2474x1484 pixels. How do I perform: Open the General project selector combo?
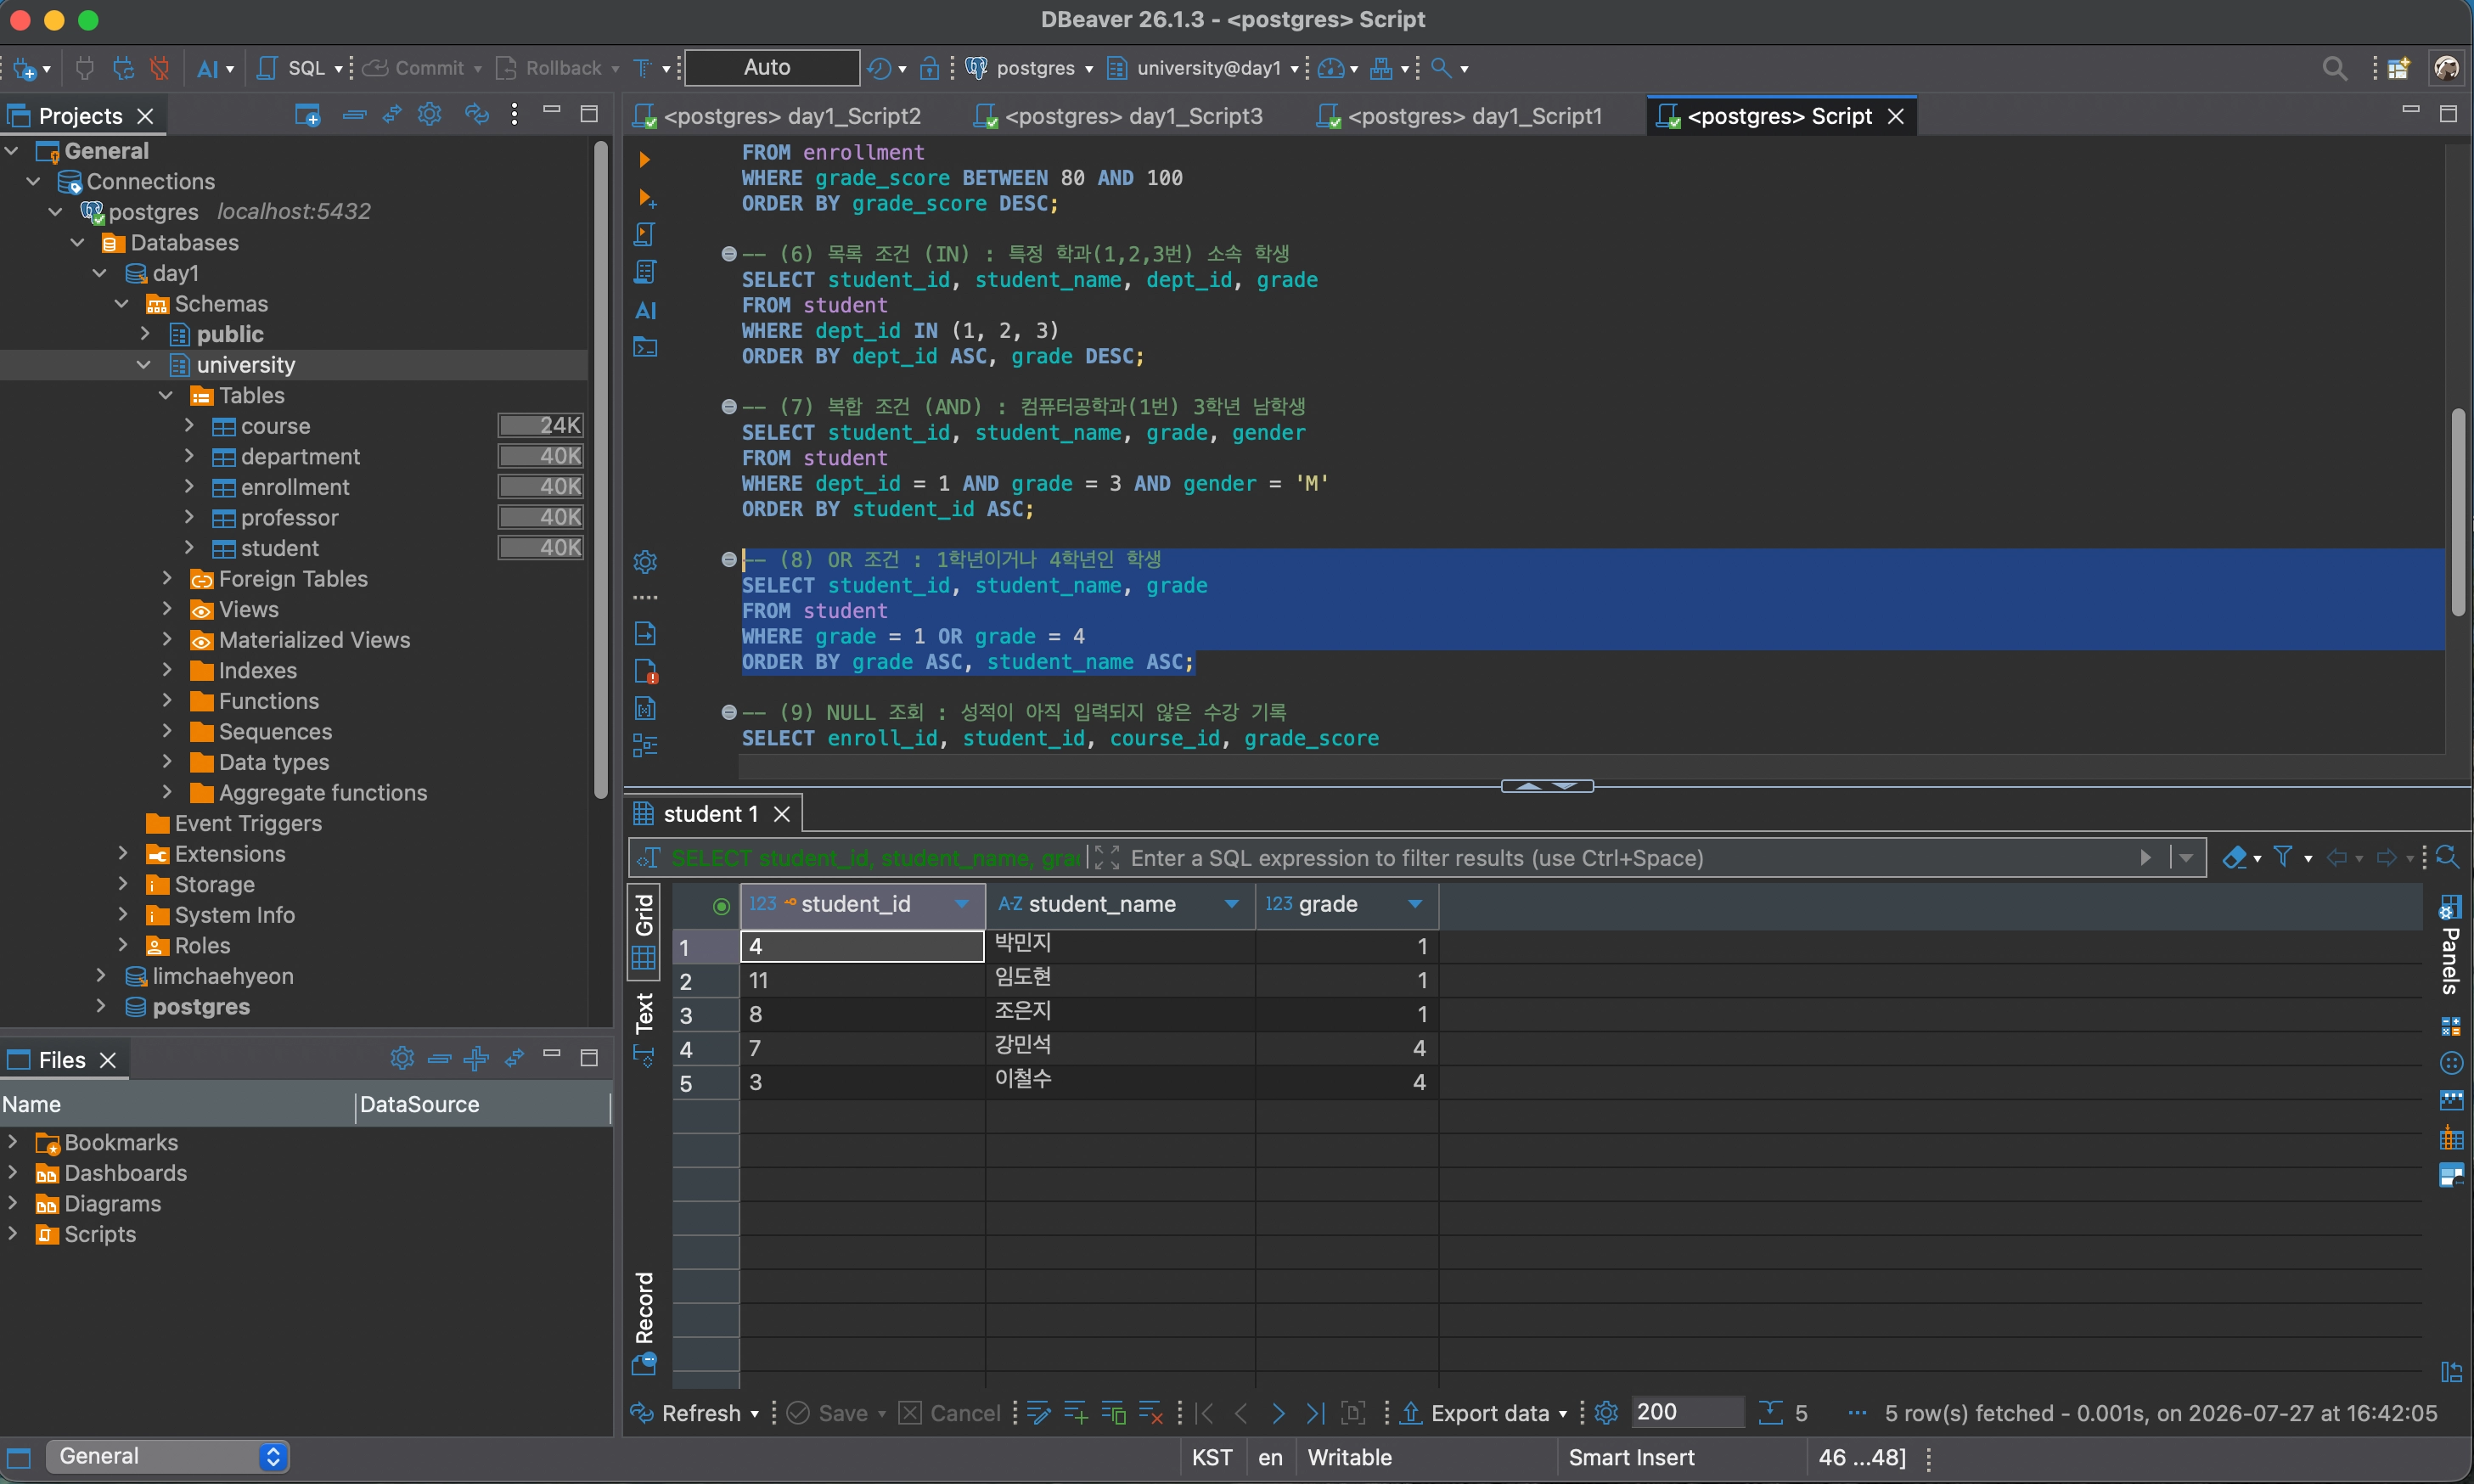click(167, 1456)
